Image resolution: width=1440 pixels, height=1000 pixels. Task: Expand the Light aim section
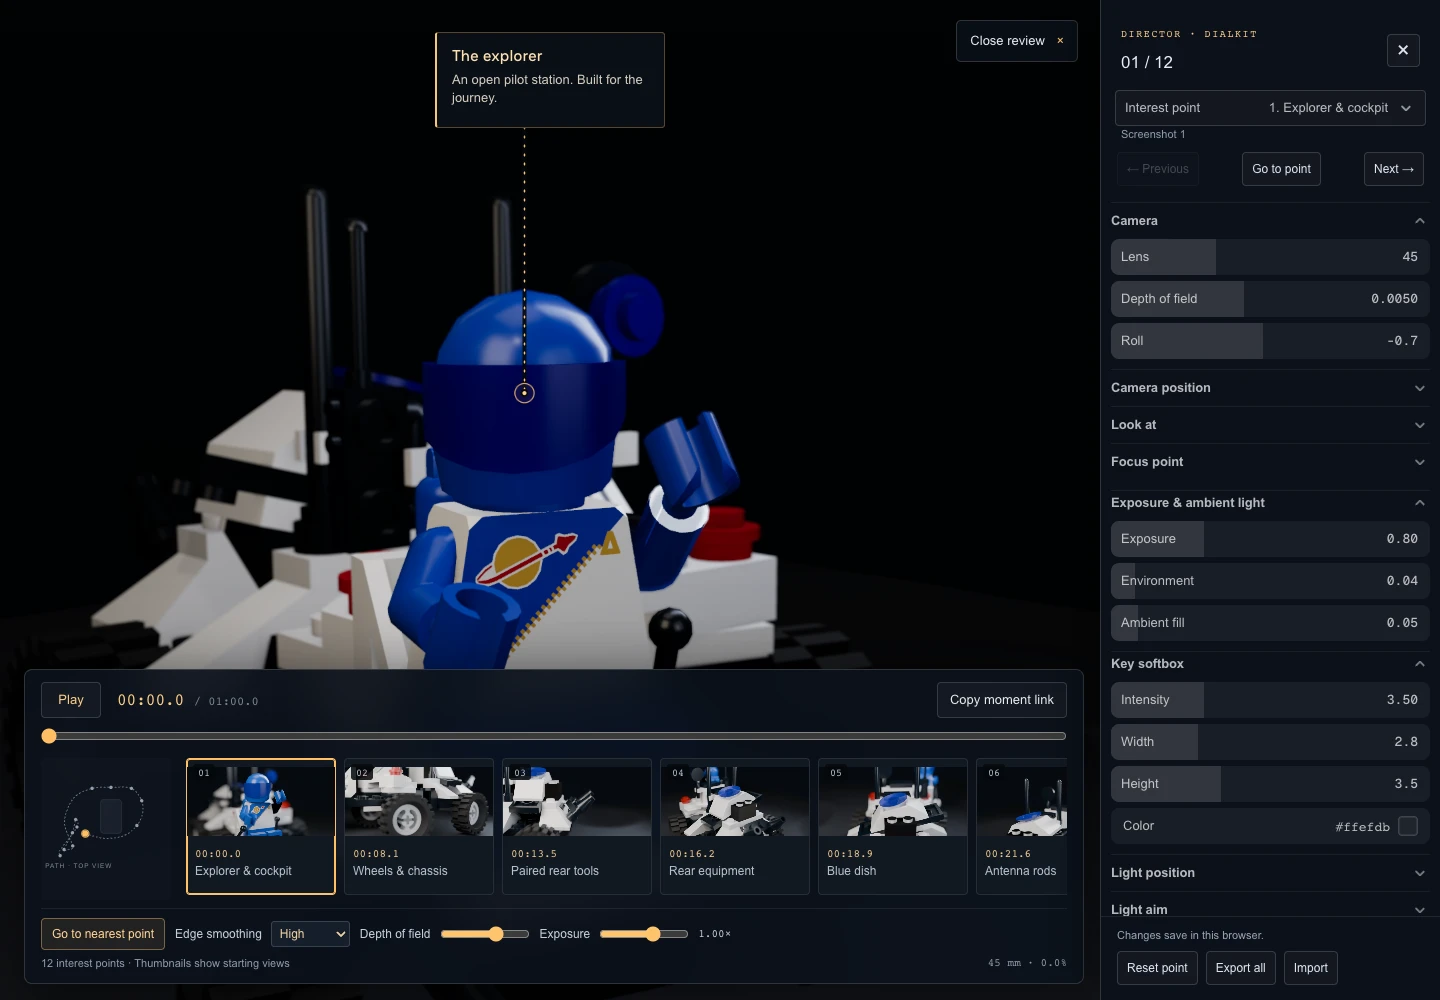click(x=1269, y=909)
